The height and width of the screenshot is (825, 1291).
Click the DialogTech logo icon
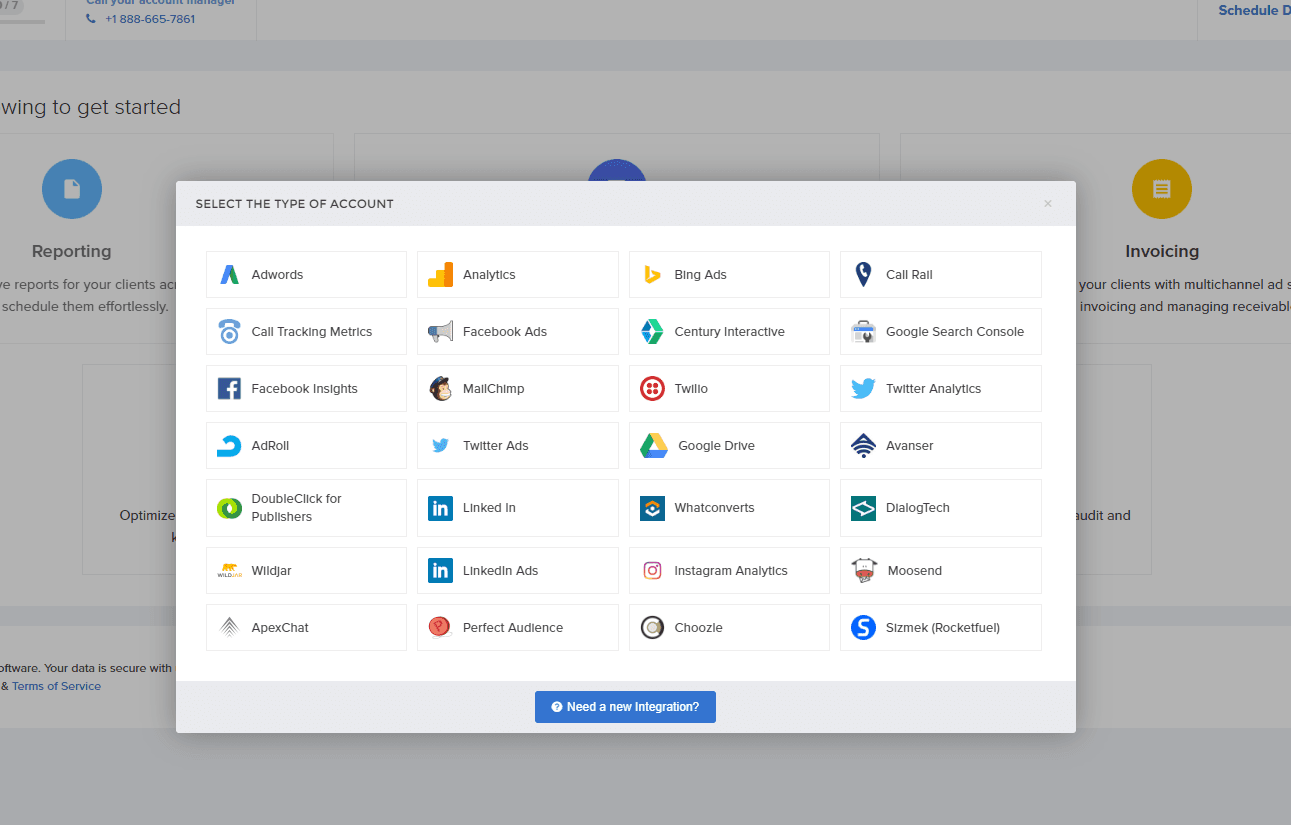tap(863, 508)
